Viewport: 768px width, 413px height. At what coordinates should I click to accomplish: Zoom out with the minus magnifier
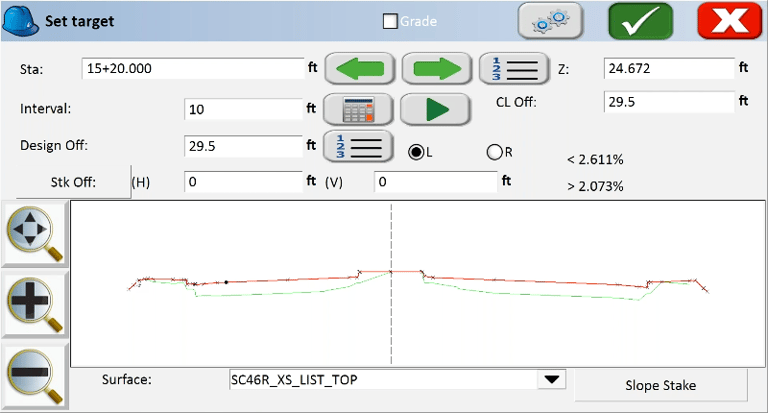[x=34, y=376]
